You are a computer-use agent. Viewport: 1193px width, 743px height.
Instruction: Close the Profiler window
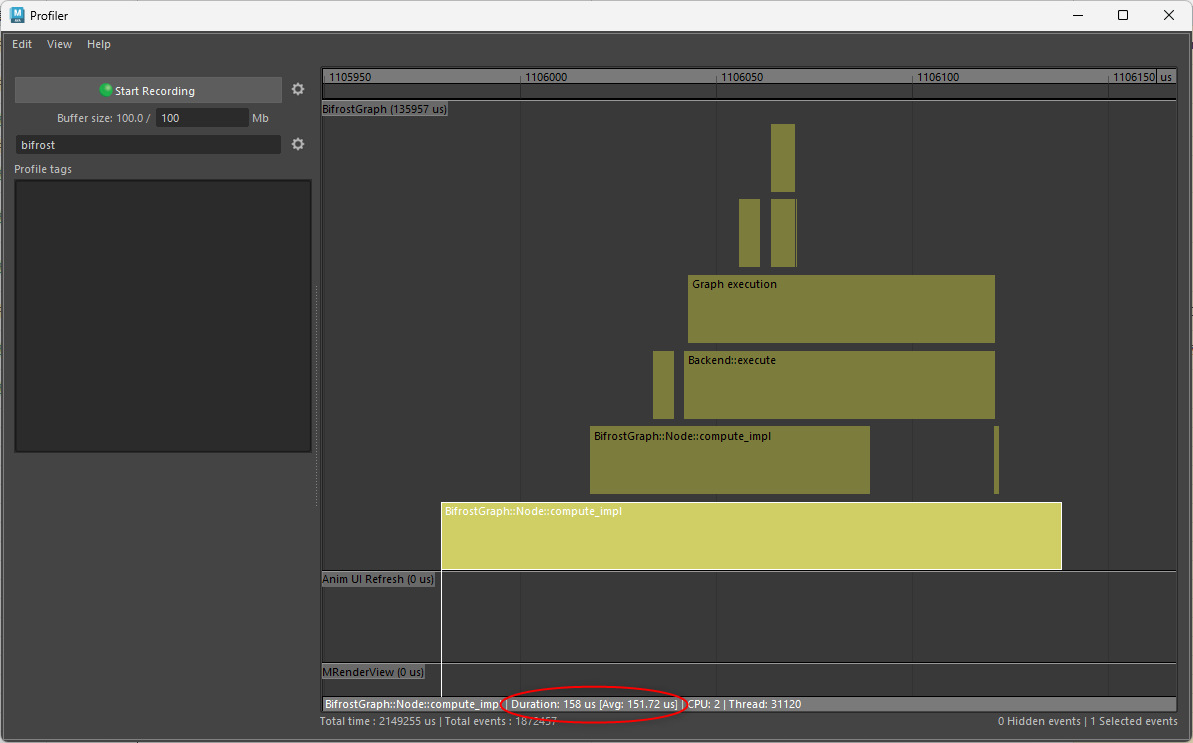click(x=1169, y=15)
